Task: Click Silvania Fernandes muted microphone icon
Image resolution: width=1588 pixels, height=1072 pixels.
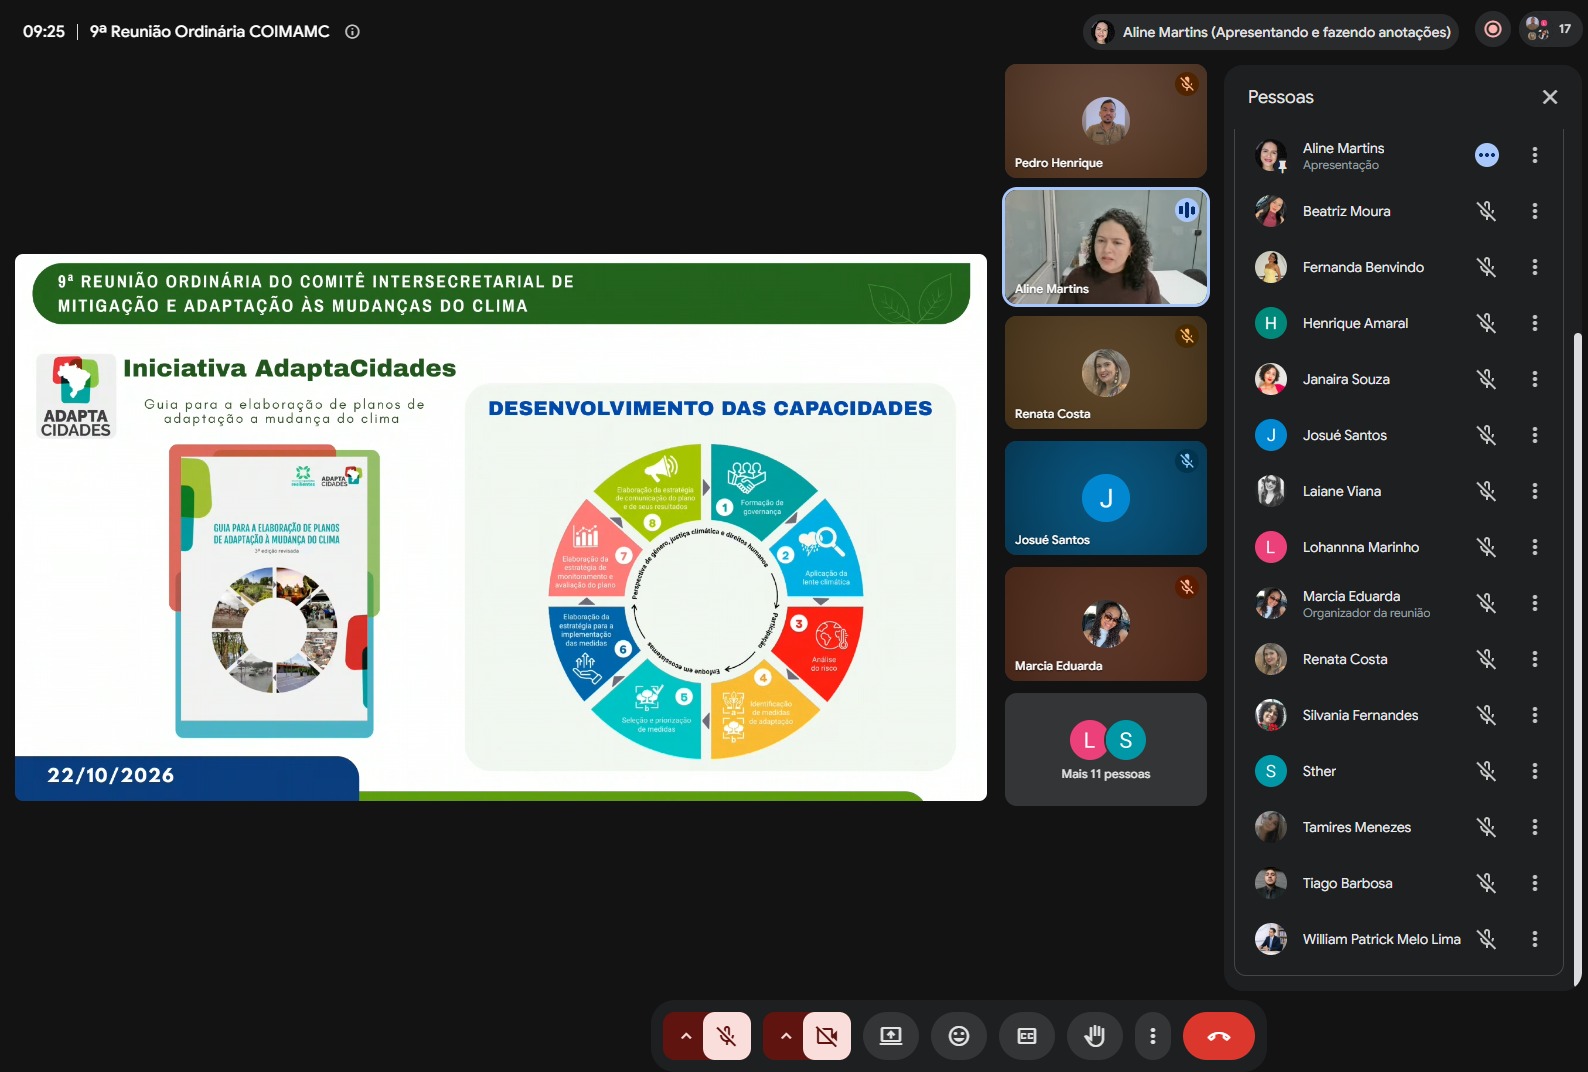Action: [1487, 715]
